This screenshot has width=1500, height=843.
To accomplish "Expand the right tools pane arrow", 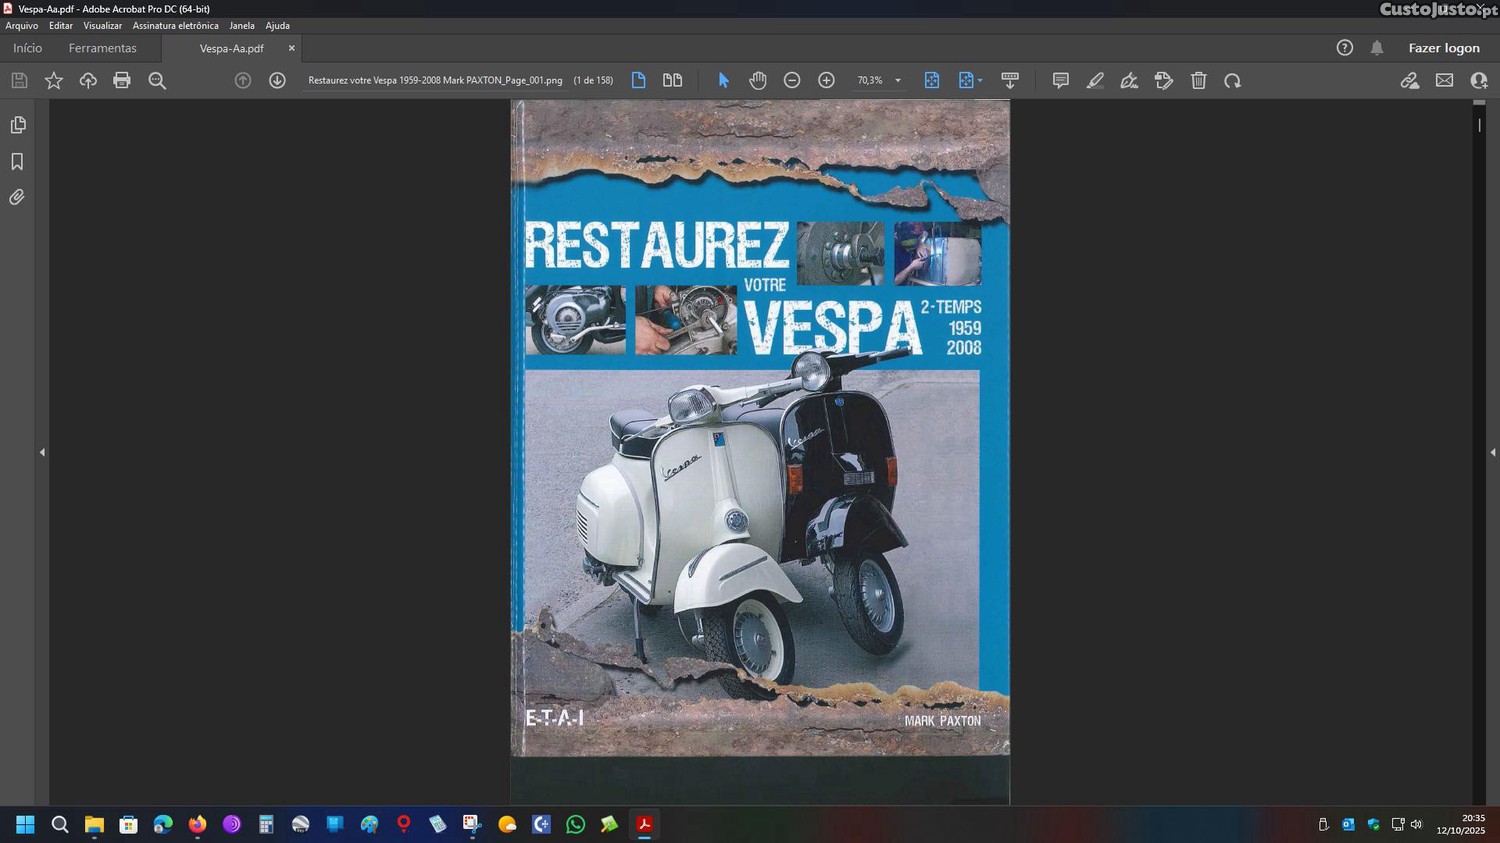I will [x=1492, y=453].
